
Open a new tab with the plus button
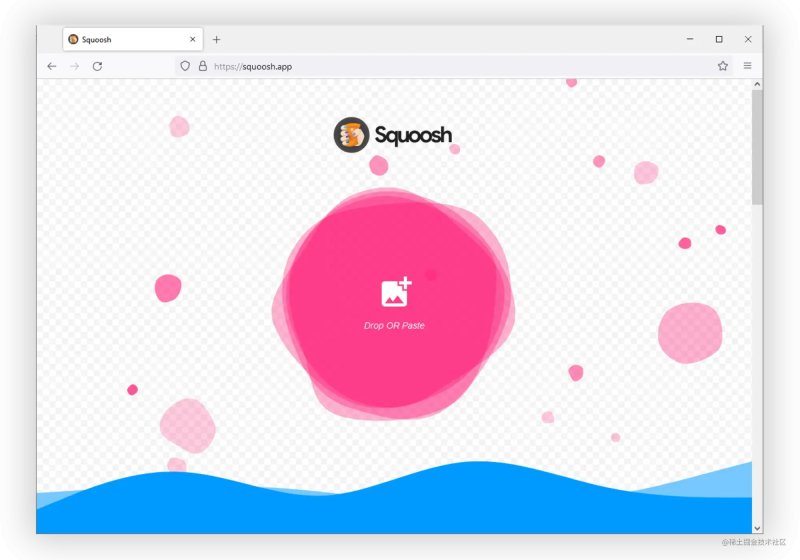coord(216,39)
